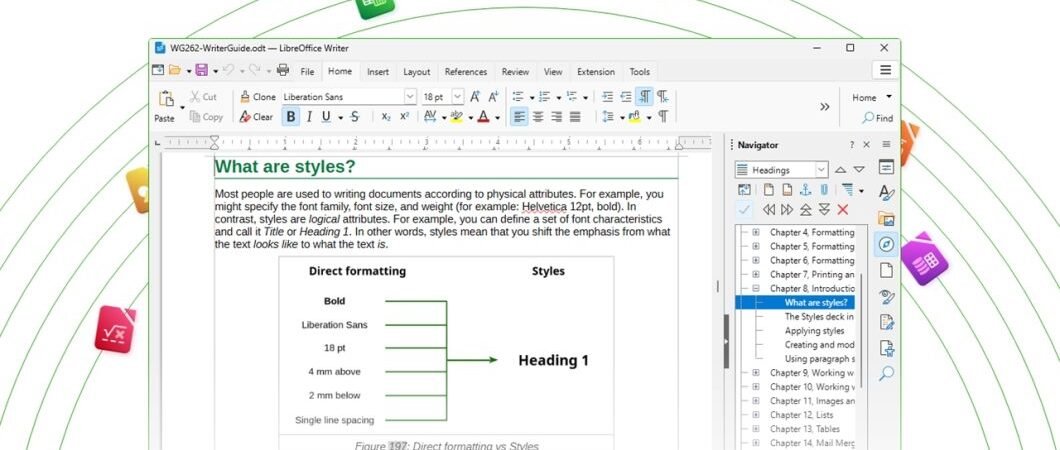Demote chapter with double right arrows in Navigator
The width and height of the screenshot is (1060, 450).
[787, 209]
